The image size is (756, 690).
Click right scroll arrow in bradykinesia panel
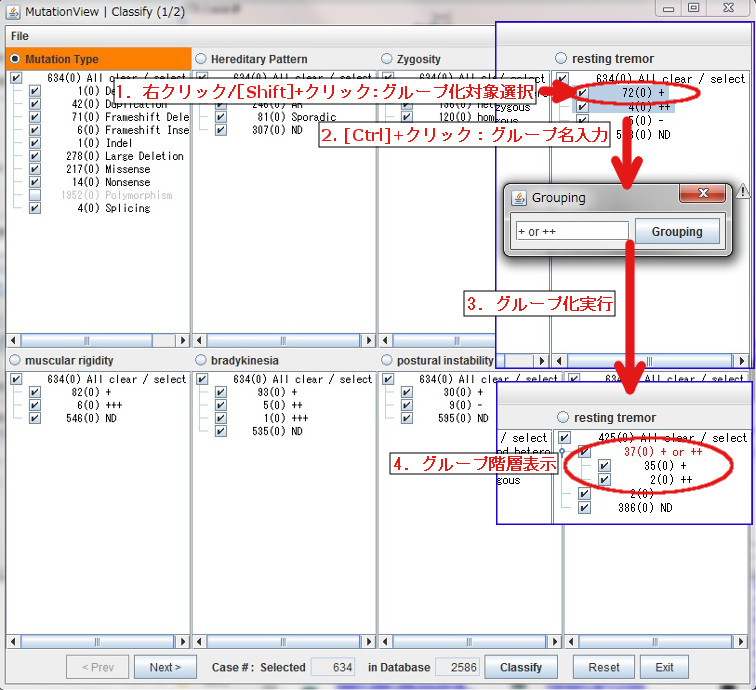[x=368, y=640]
